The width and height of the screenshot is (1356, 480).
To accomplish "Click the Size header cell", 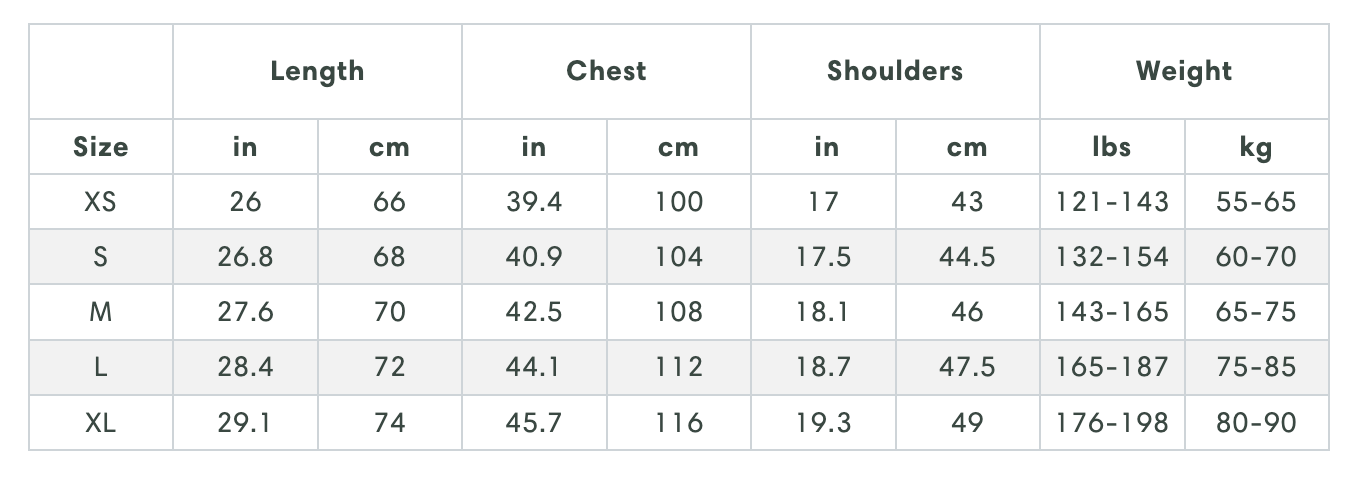I will click(101, 147).
